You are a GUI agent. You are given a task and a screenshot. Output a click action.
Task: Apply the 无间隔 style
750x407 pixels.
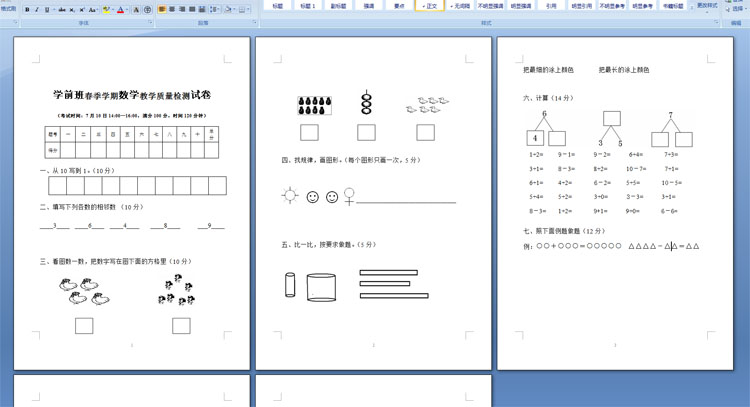tap(460, 6)
